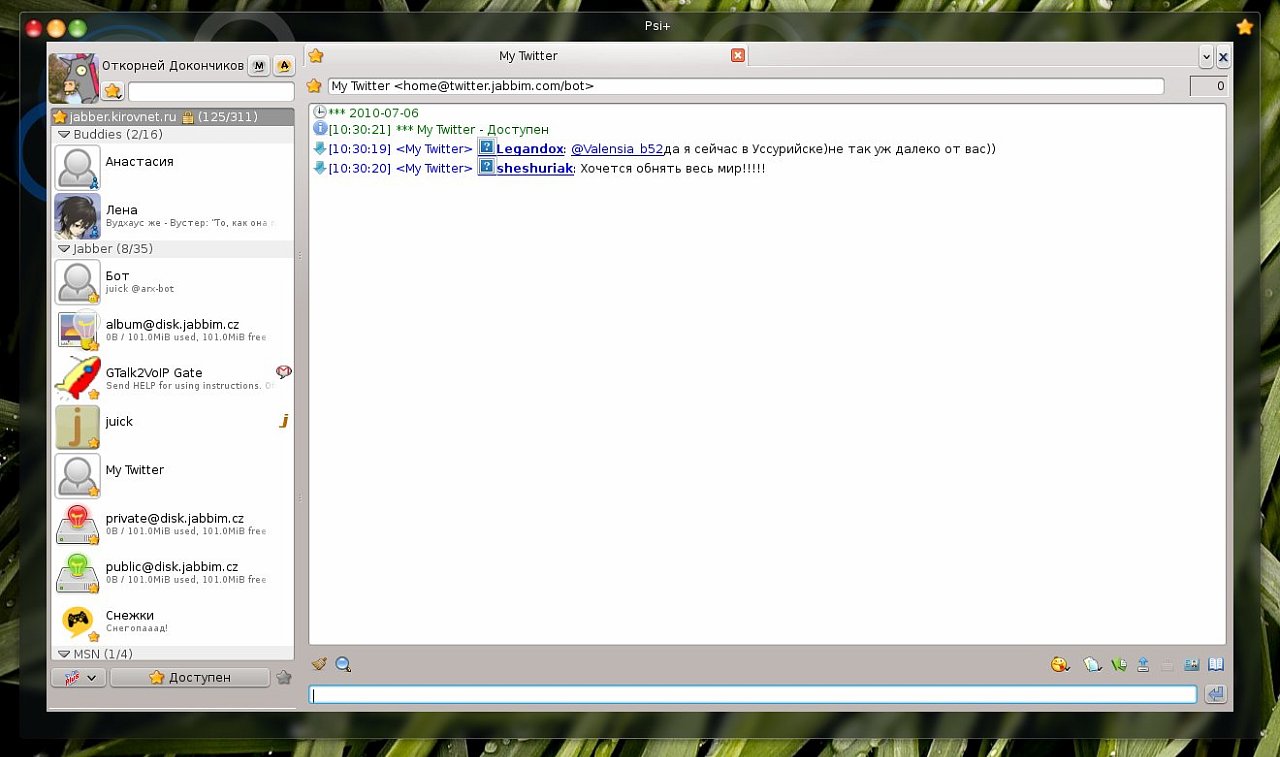Open message history book icon

[1215, 664]
